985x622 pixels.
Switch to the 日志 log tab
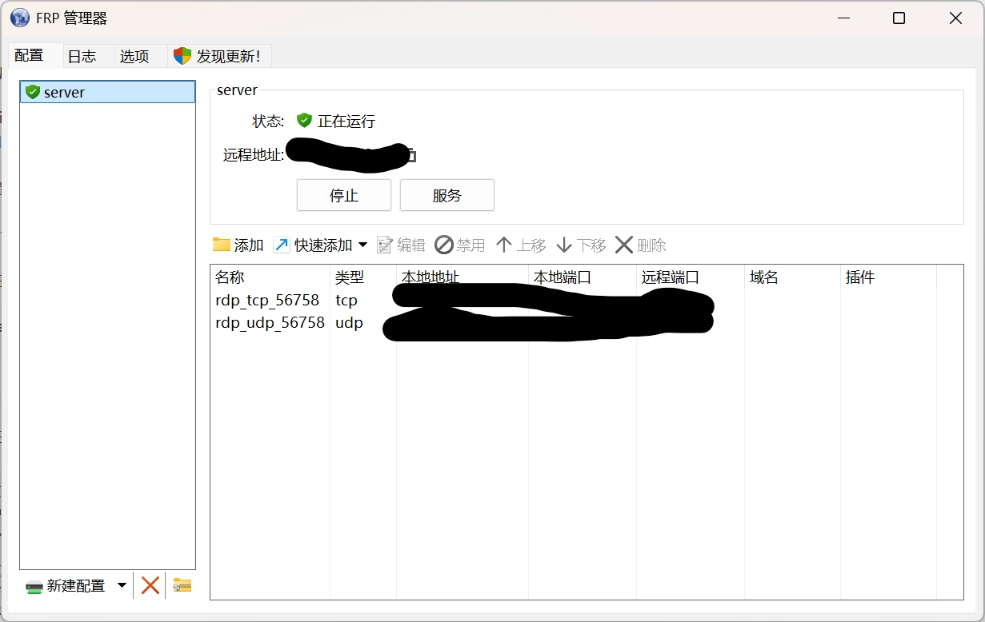[x=82, y=56]
